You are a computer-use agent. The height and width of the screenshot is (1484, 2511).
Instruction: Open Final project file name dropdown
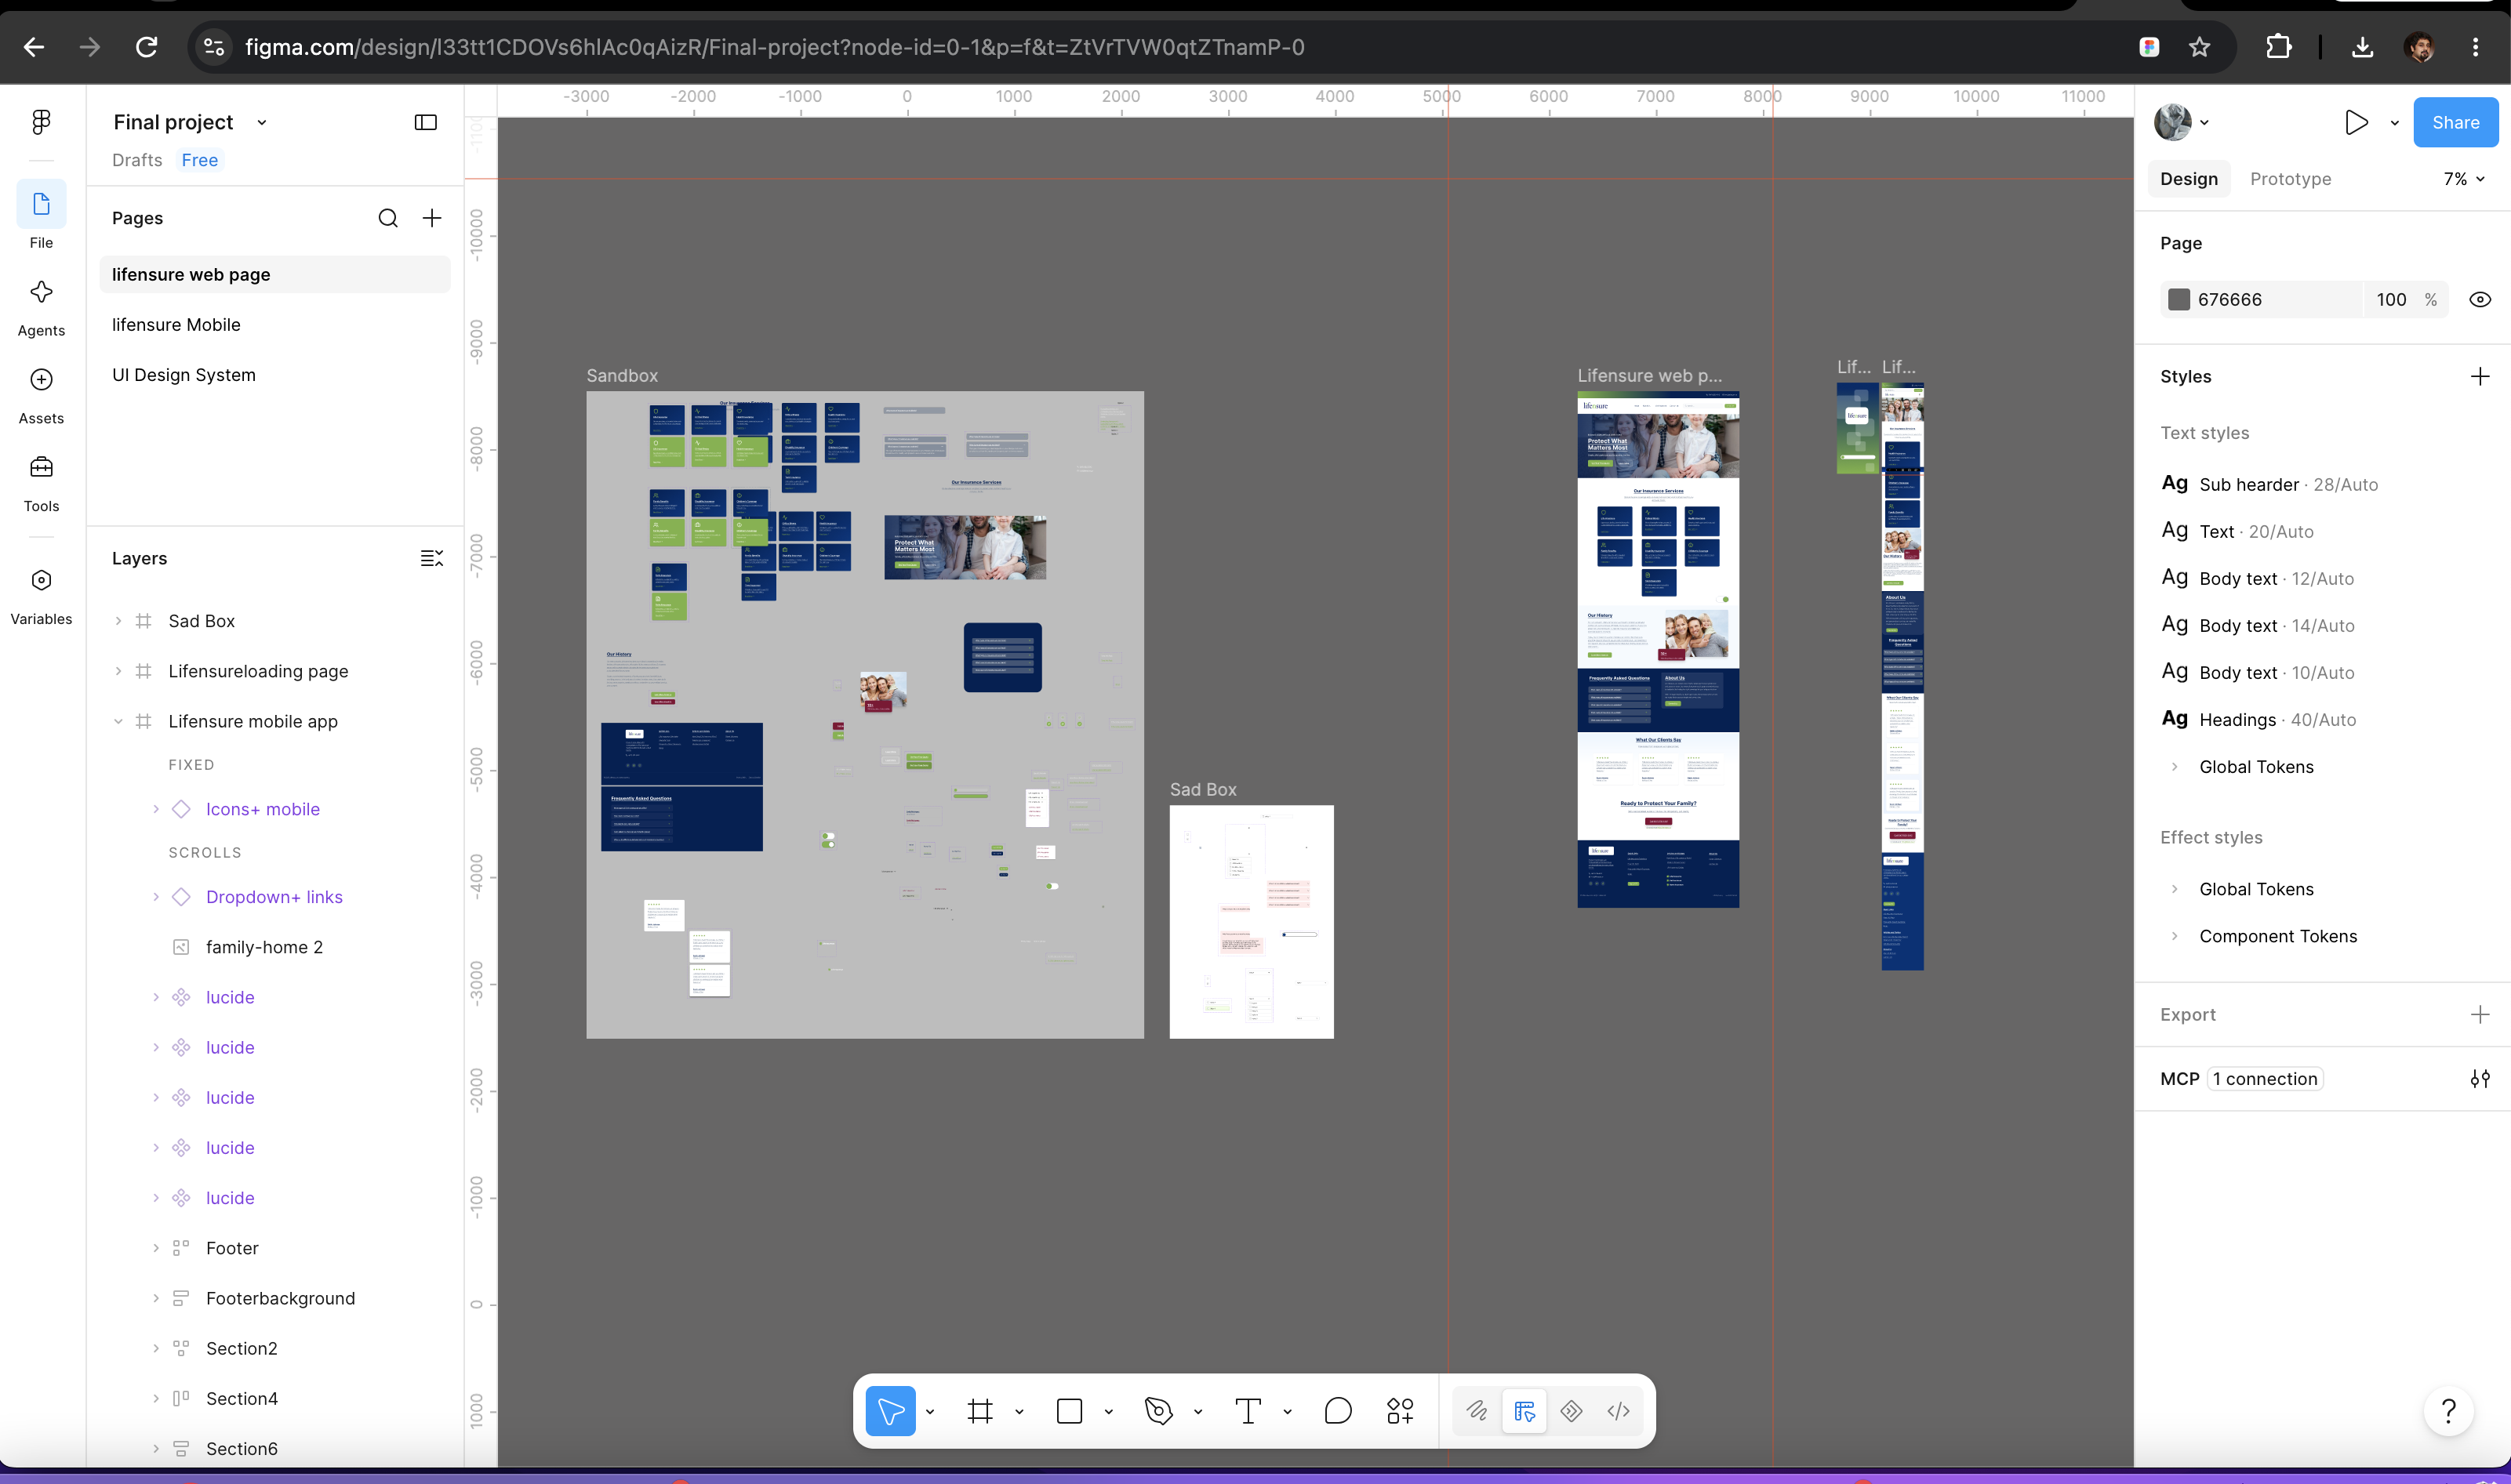[x=262, y=122]
